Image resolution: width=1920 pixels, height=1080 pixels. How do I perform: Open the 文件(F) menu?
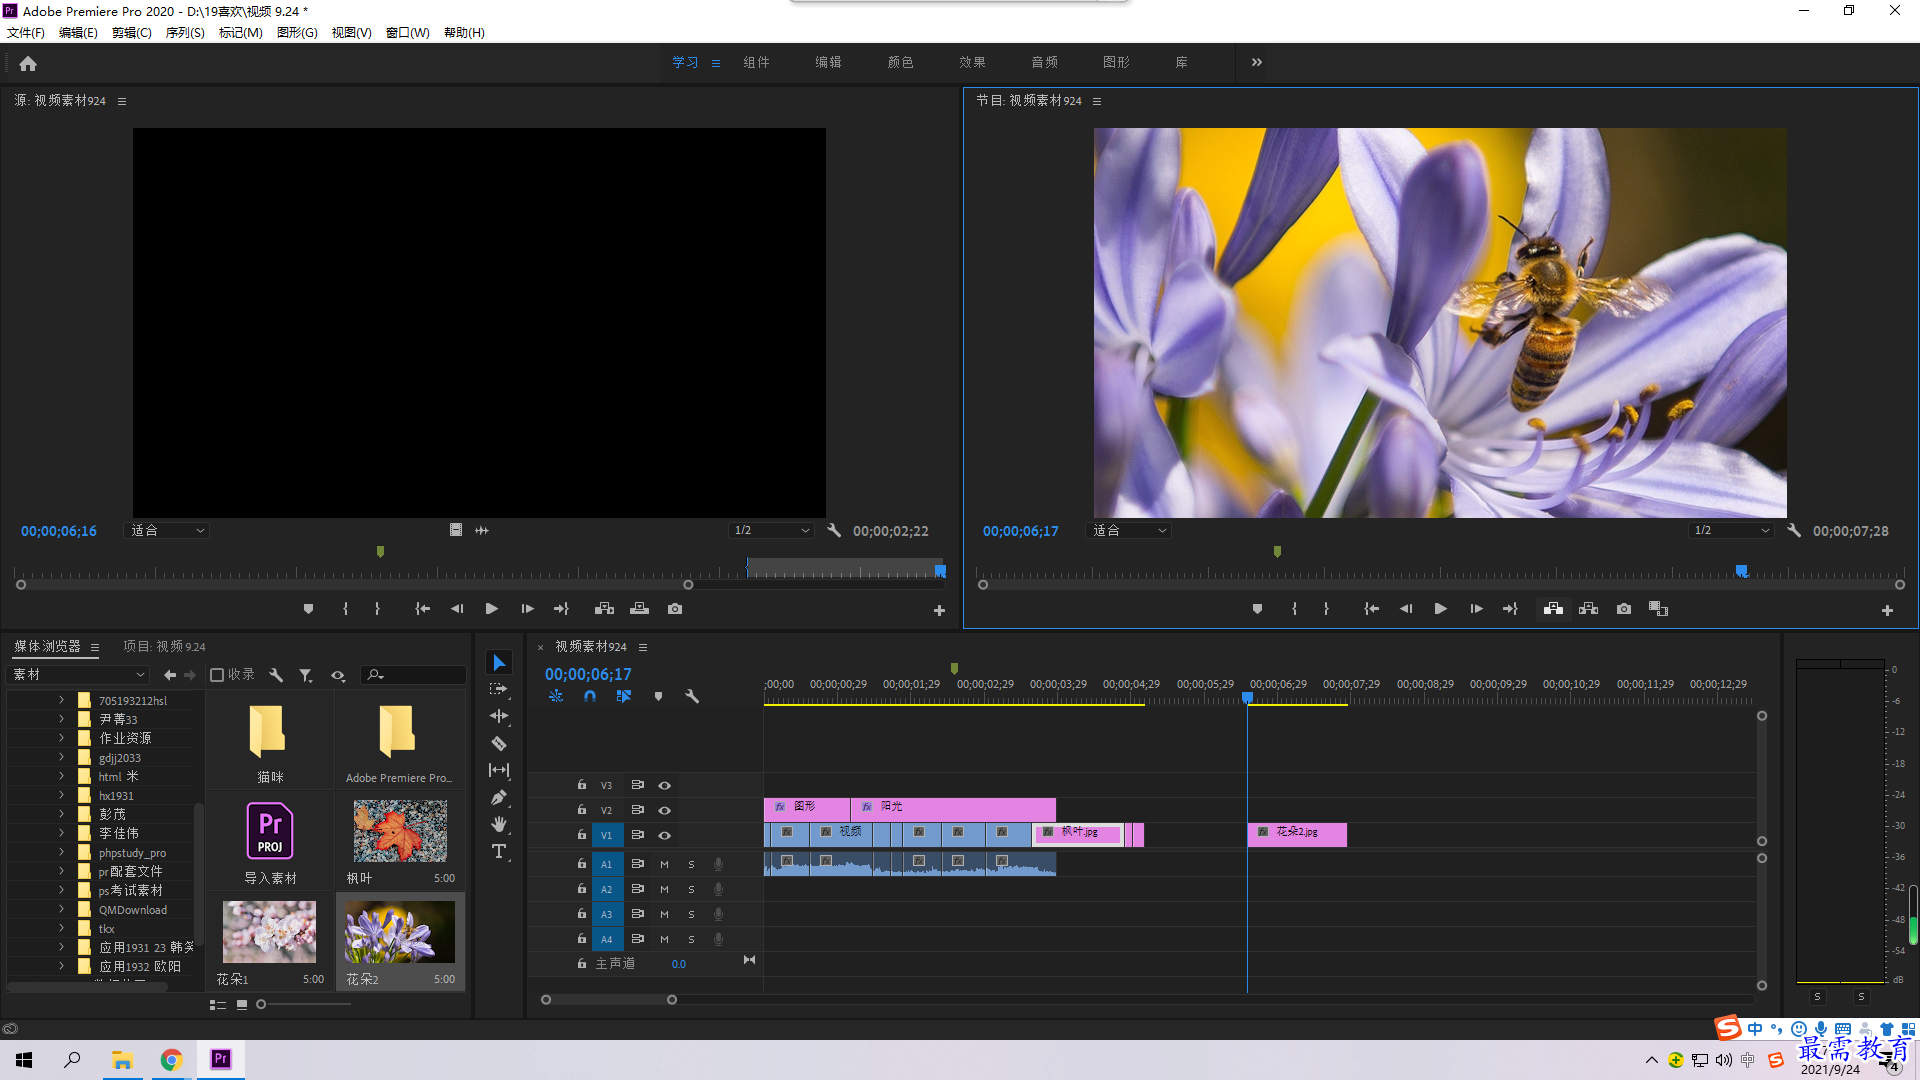pos(26,33)
